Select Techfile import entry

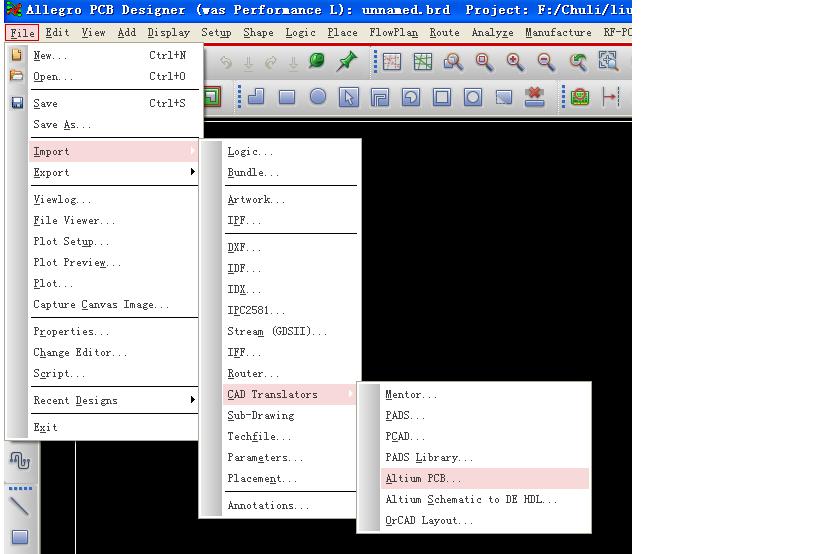click(289, 436)
